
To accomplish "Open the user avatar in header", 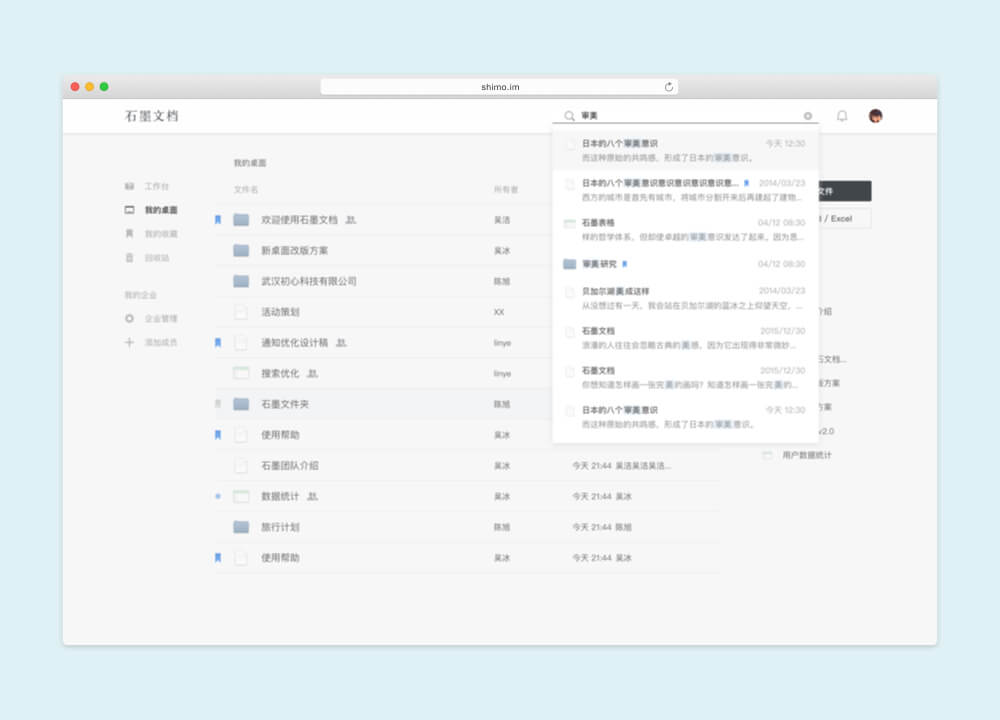I will (875, 116).
